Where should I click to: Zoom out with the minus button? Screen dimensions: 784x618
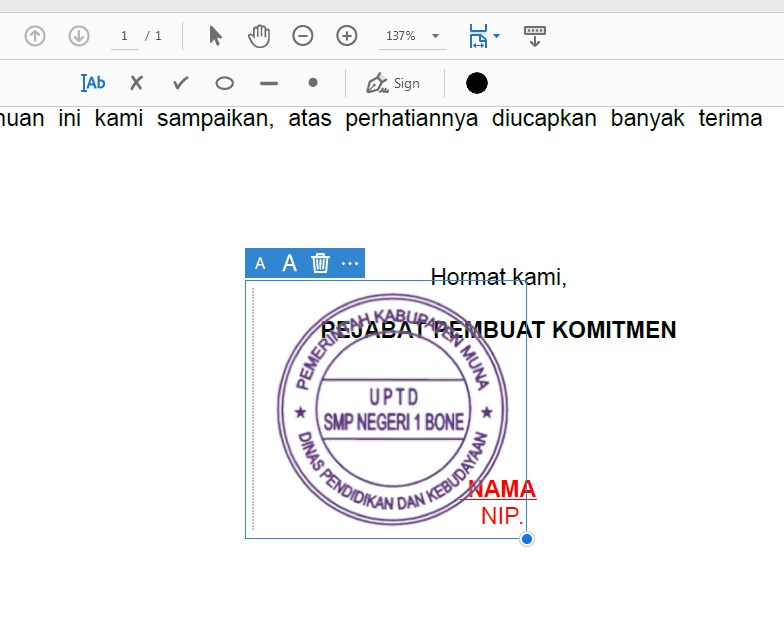(x=302, y=36)
